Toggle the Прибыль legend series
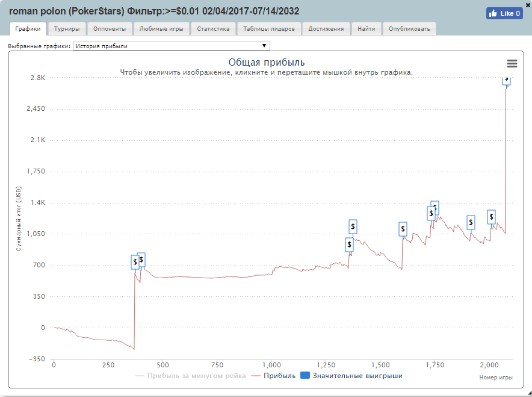The image size is (532, 397). pos(273,376)
